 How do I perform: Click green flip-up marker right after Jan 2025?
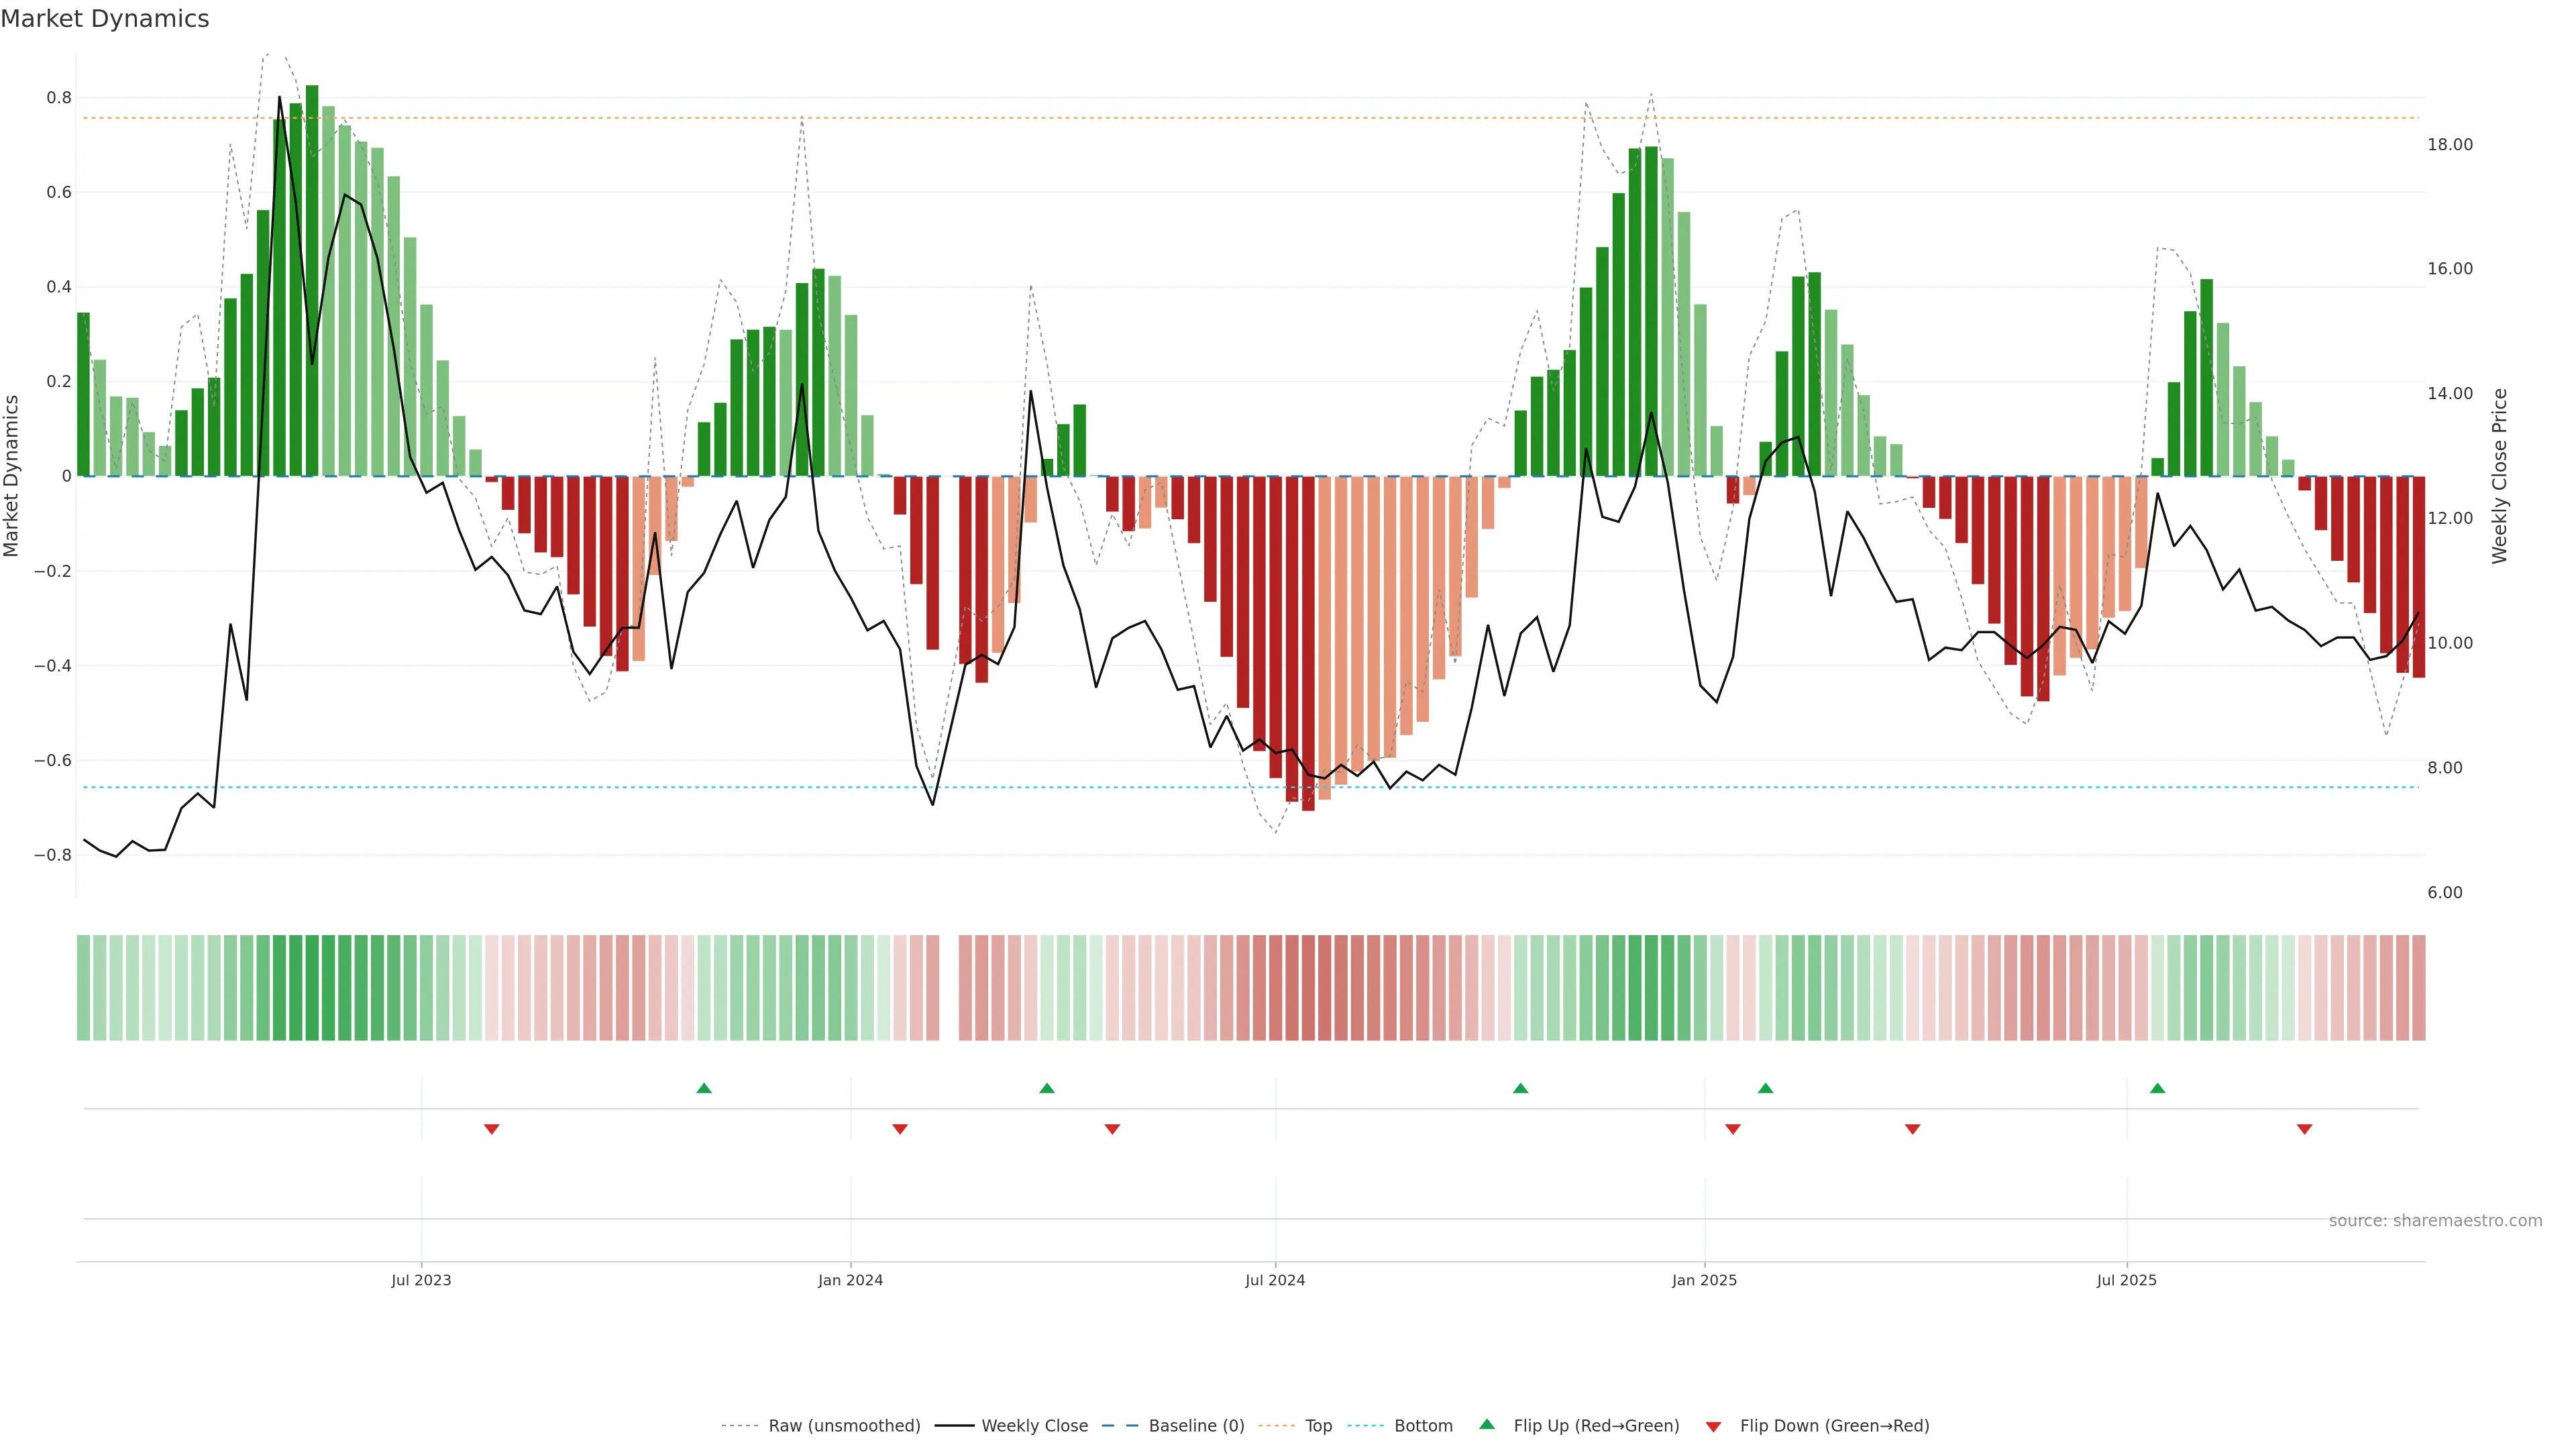tap(1765, 1088)
